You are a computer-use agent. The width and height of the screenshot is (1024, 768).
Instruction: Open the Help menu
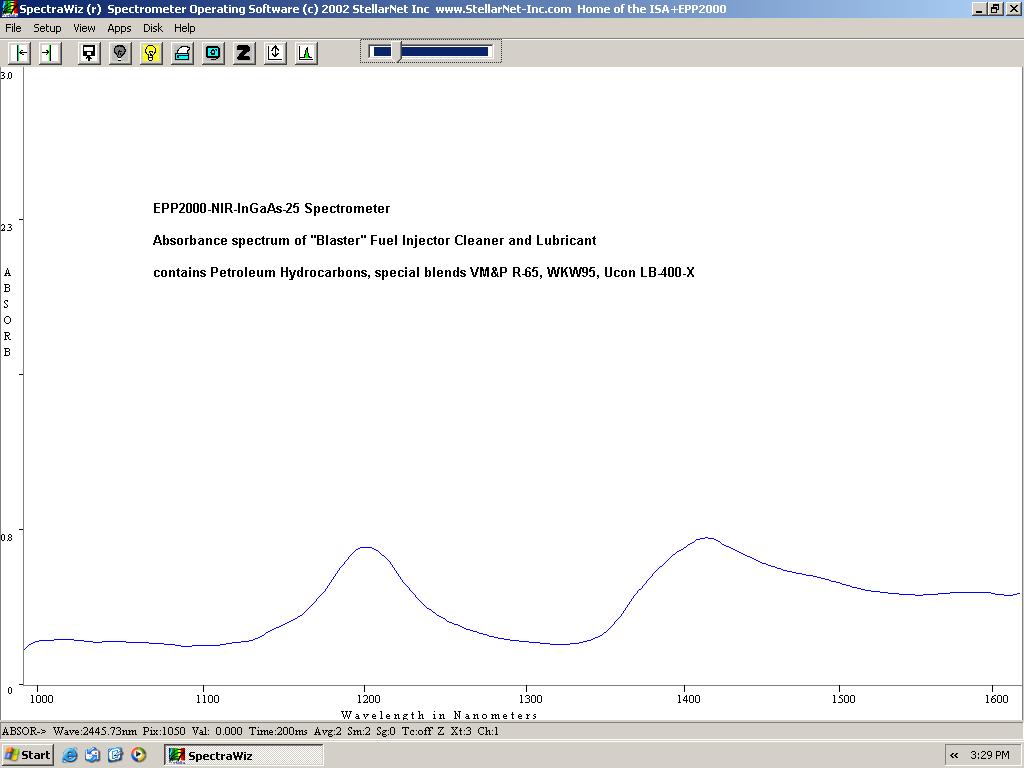[x=184, y=28]
